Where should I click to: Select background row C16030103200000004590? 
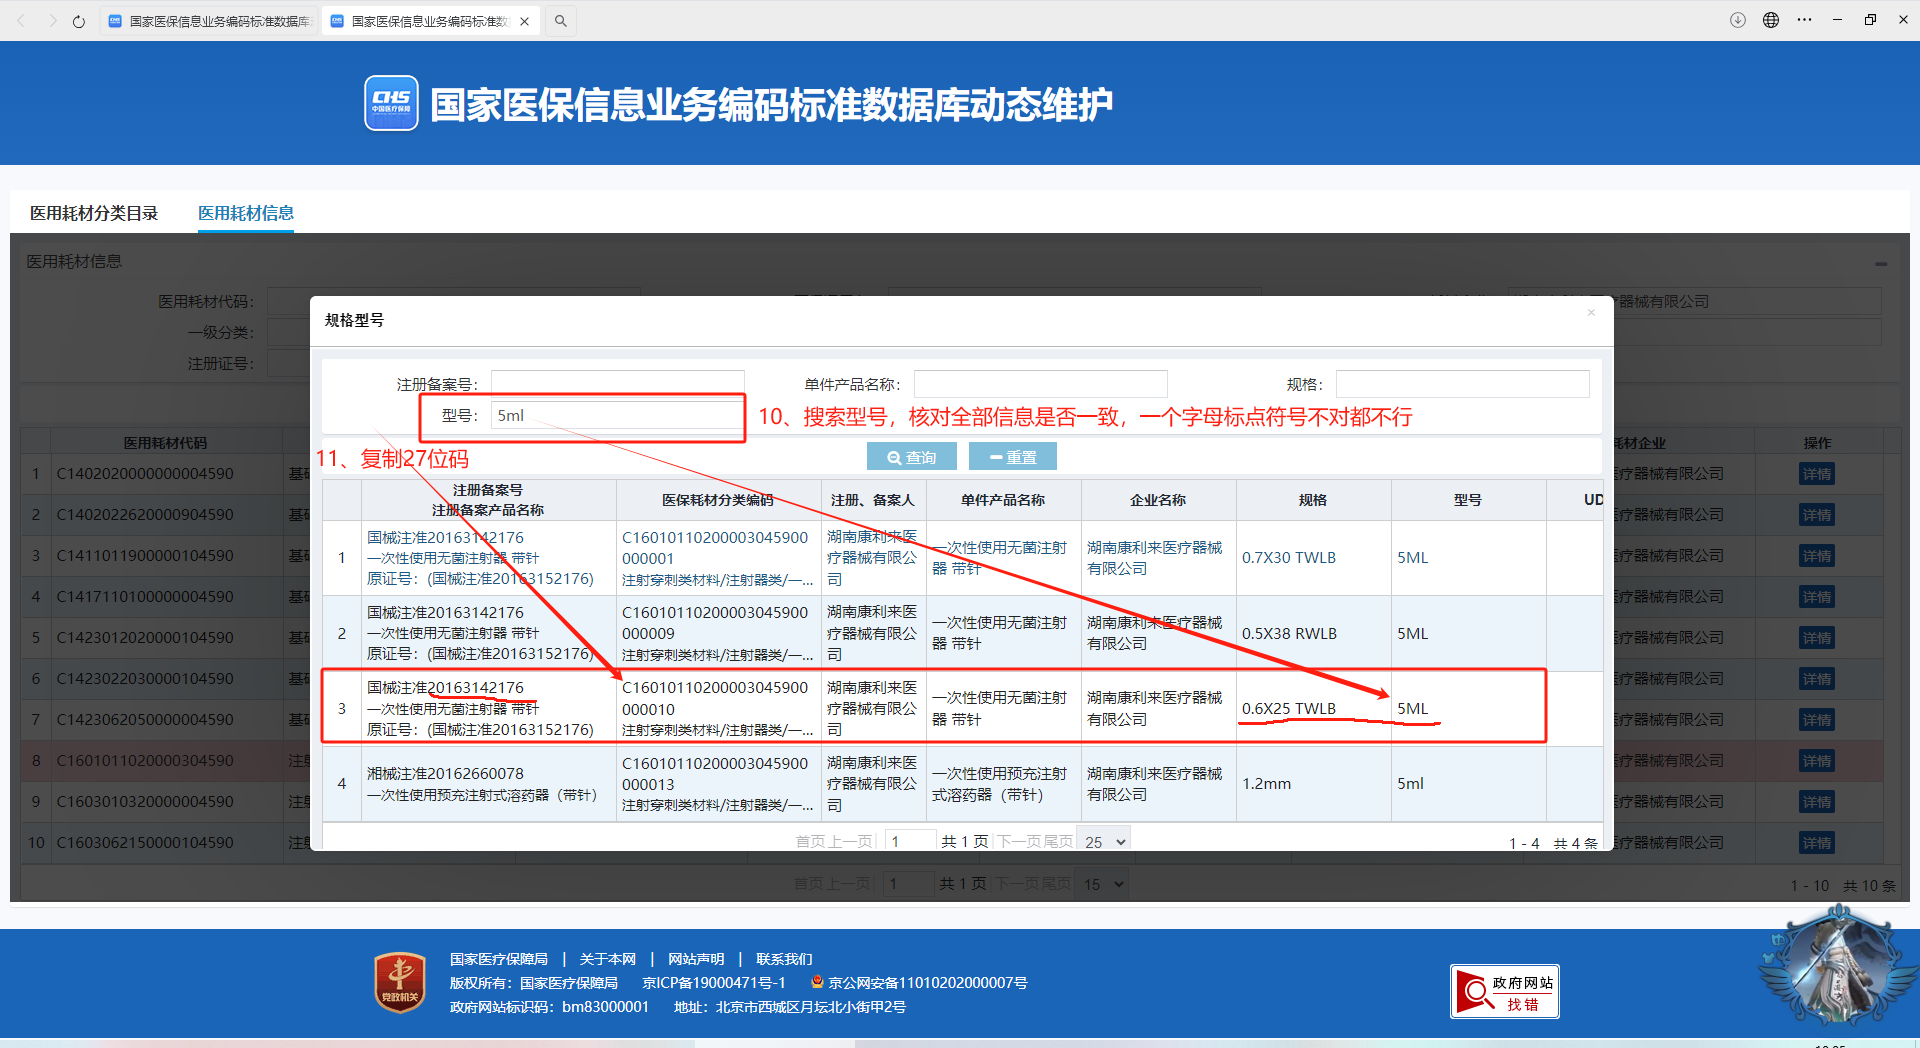[145, 802]
